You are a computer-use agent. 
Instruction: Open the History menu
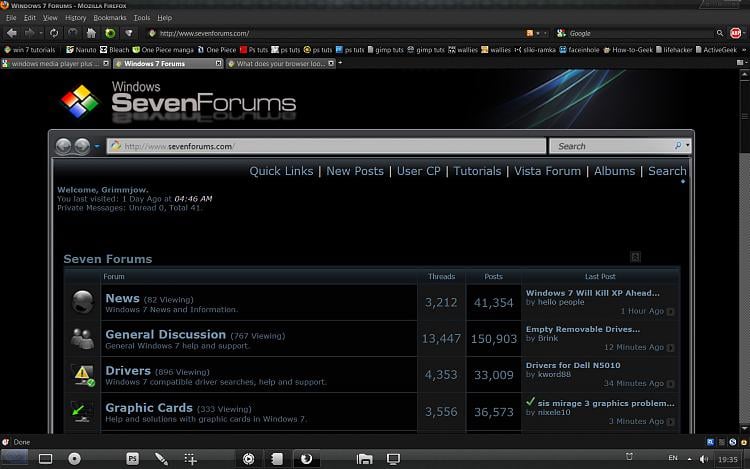75,18
